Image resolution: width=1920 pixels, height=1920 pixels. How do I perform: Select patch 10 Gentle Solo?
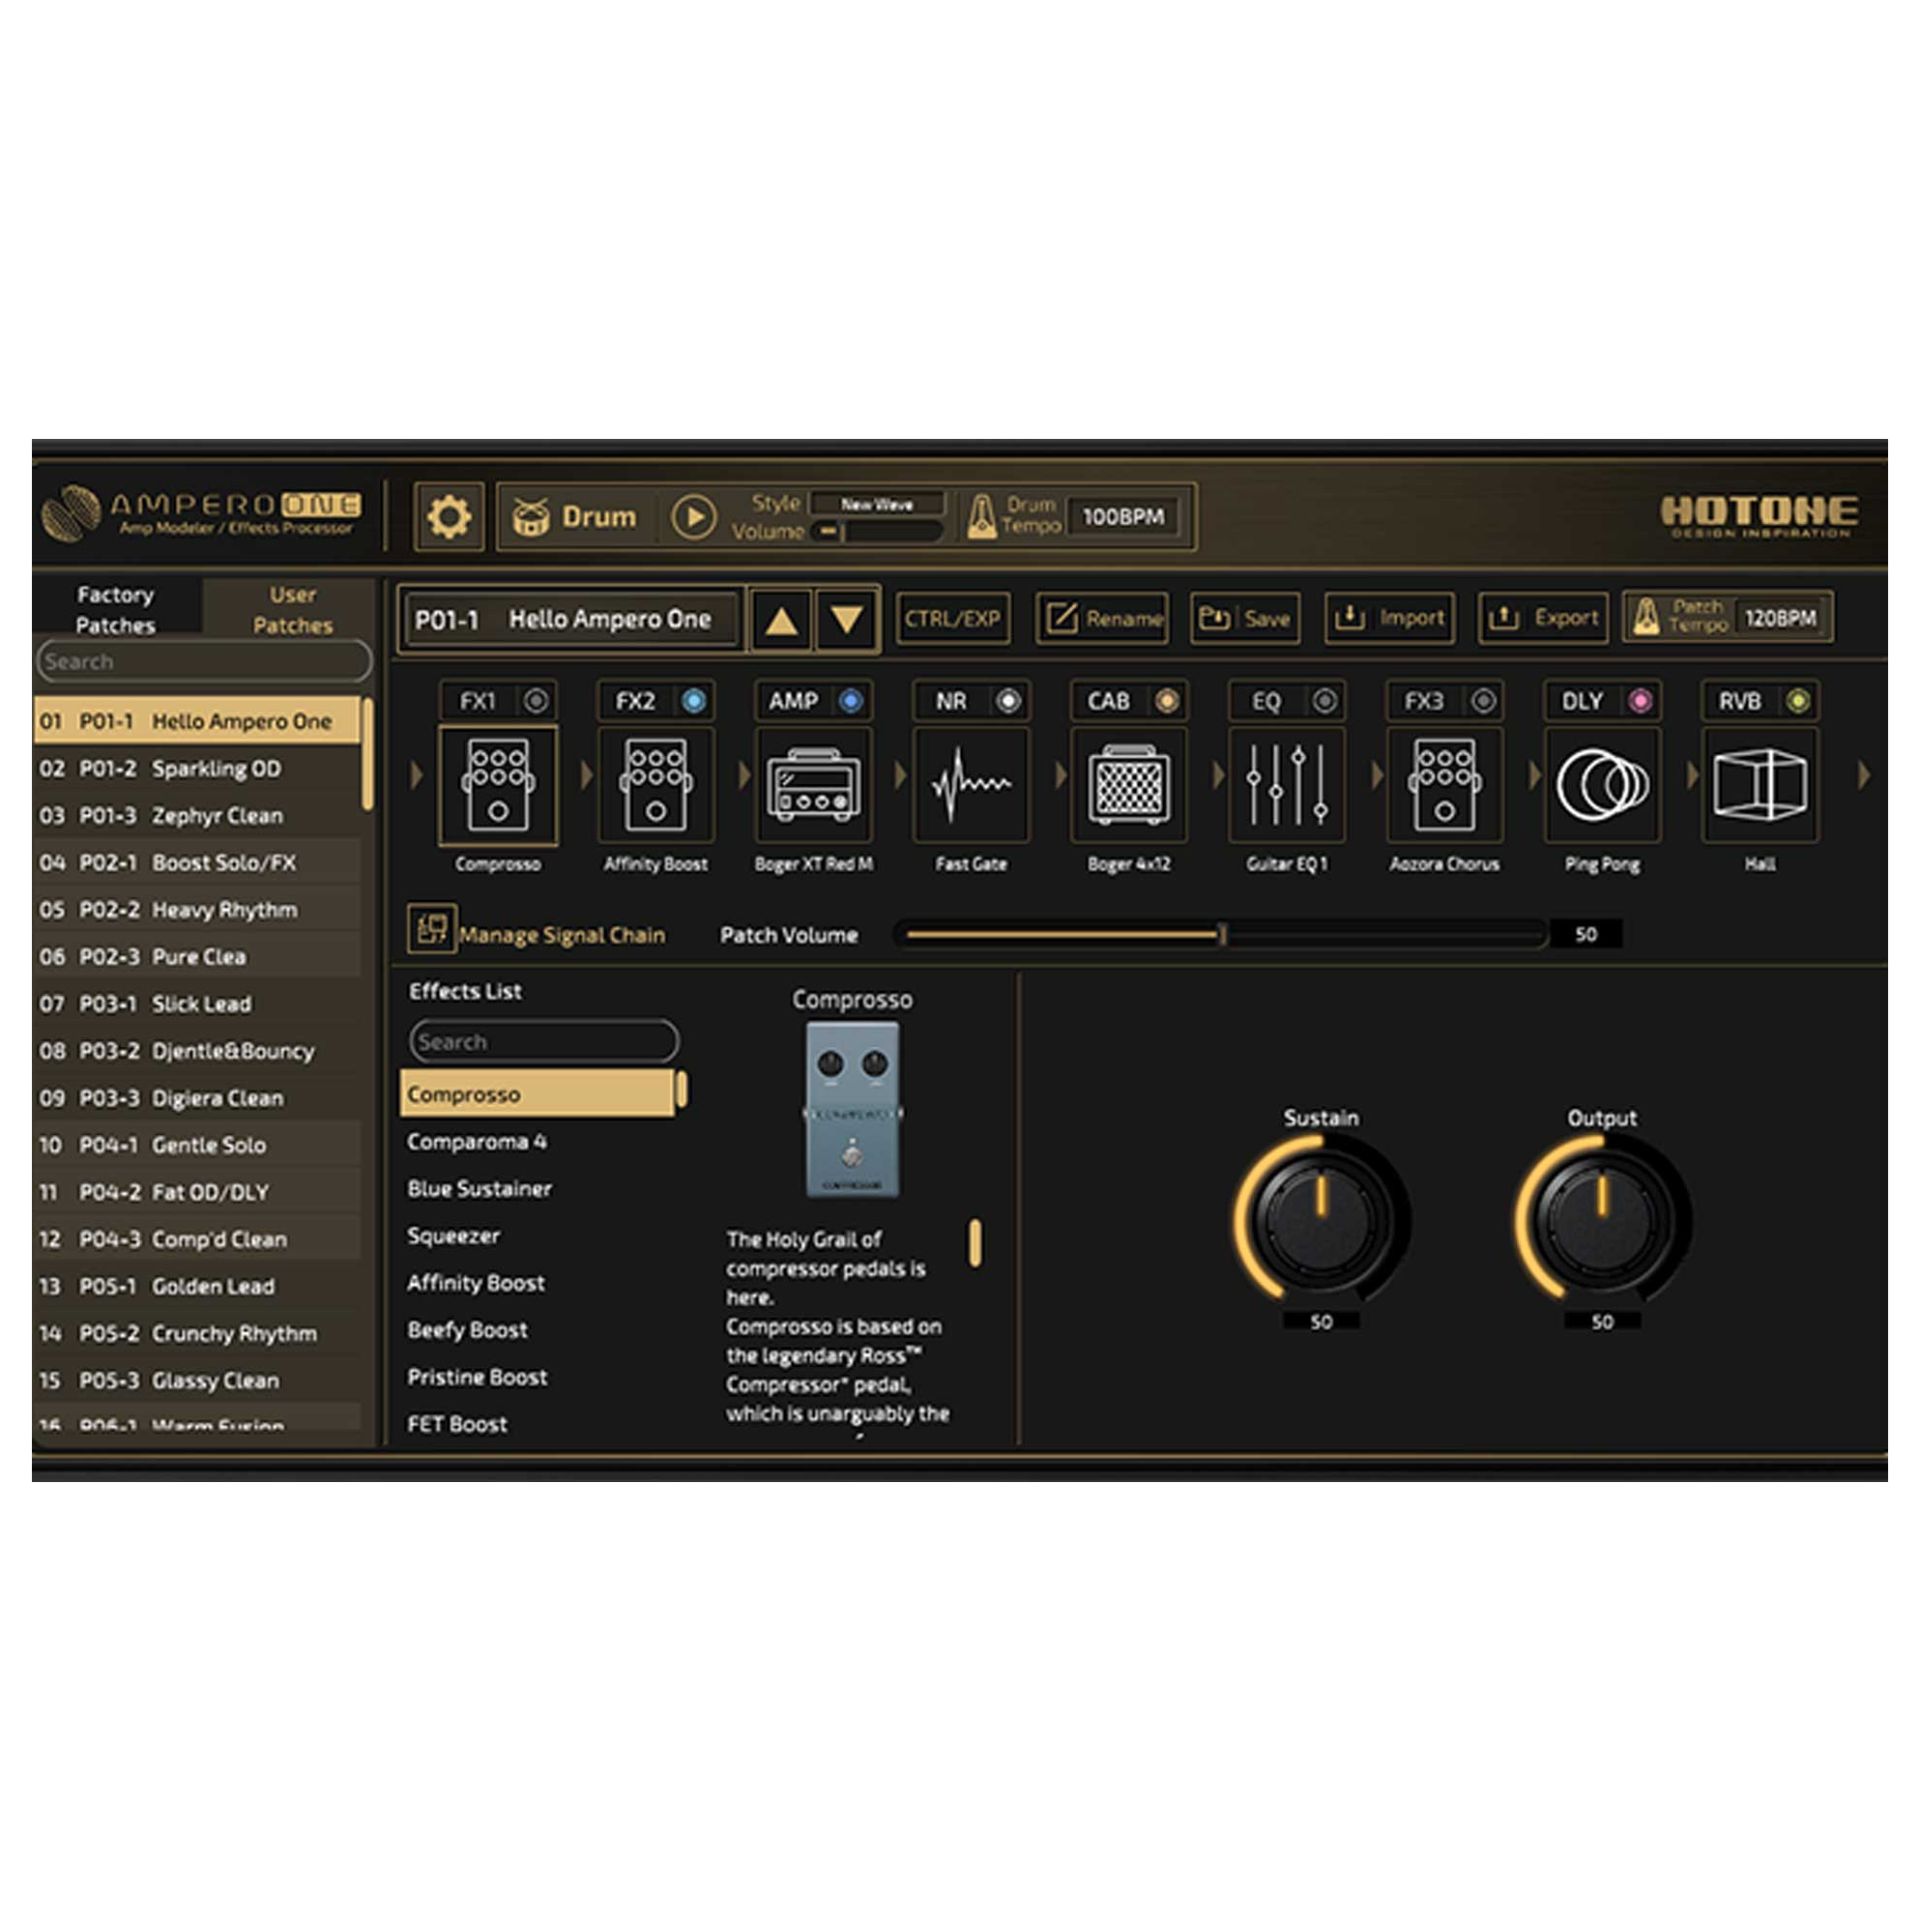click(198, 1145)
